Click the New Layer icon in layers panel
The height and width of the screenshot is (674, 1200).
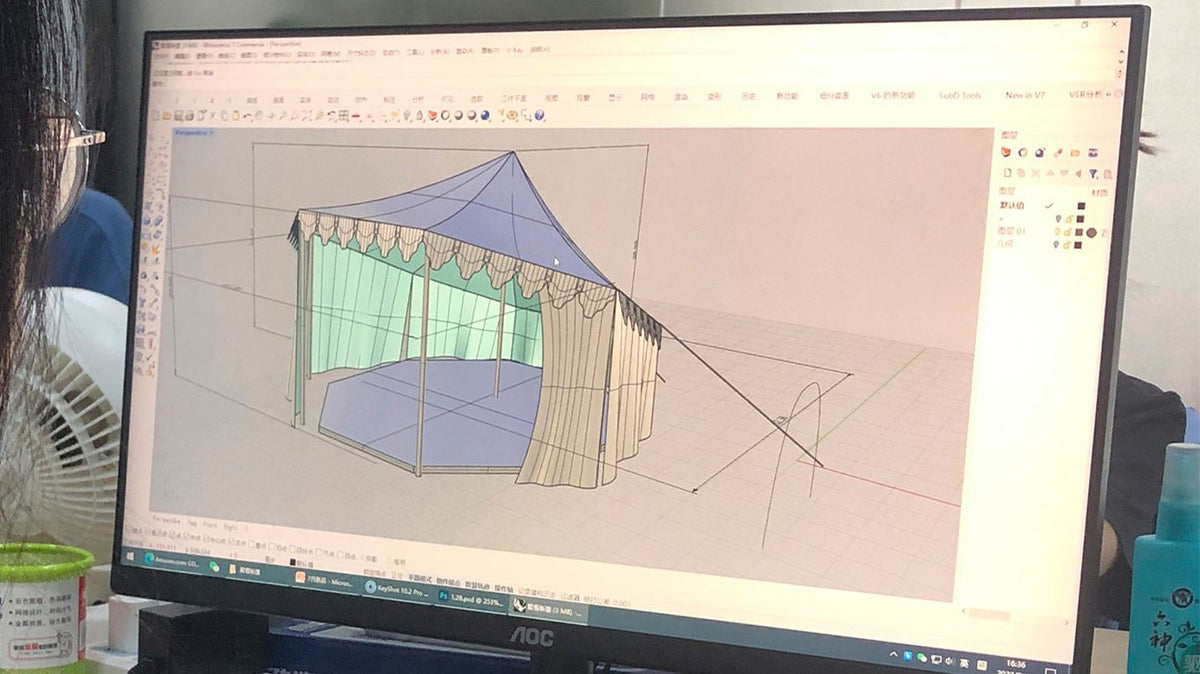[1007, 173]
